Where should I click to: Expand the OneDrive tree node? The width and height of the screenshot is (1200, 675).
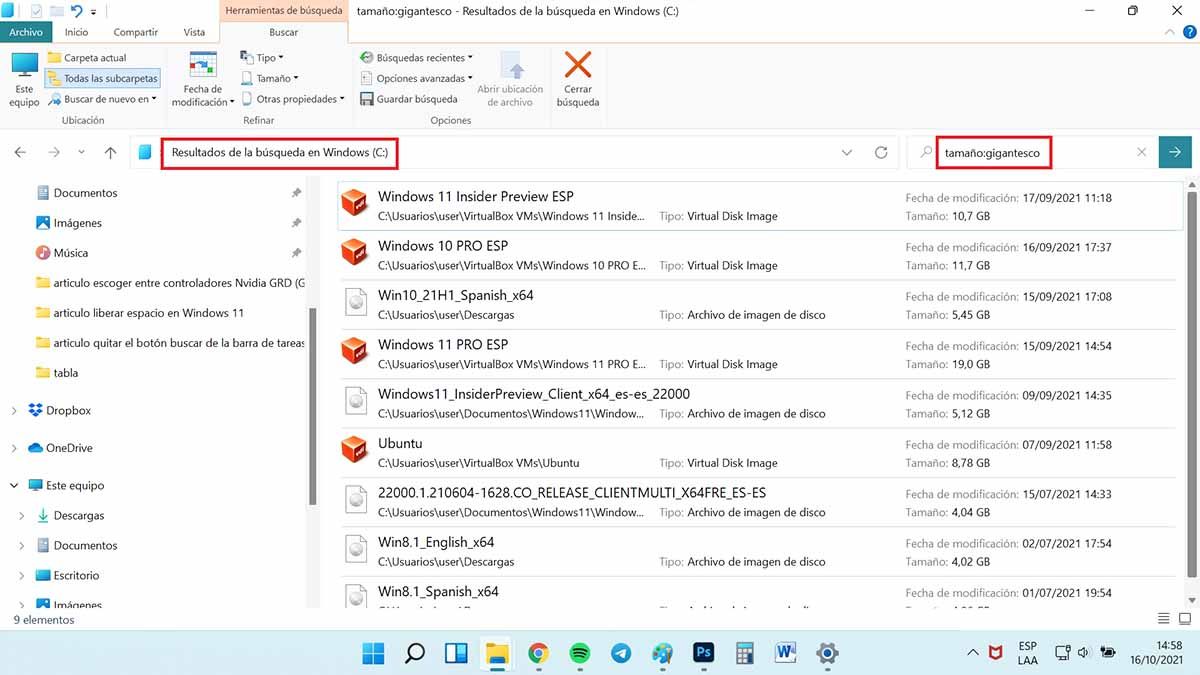click(14, 448)
